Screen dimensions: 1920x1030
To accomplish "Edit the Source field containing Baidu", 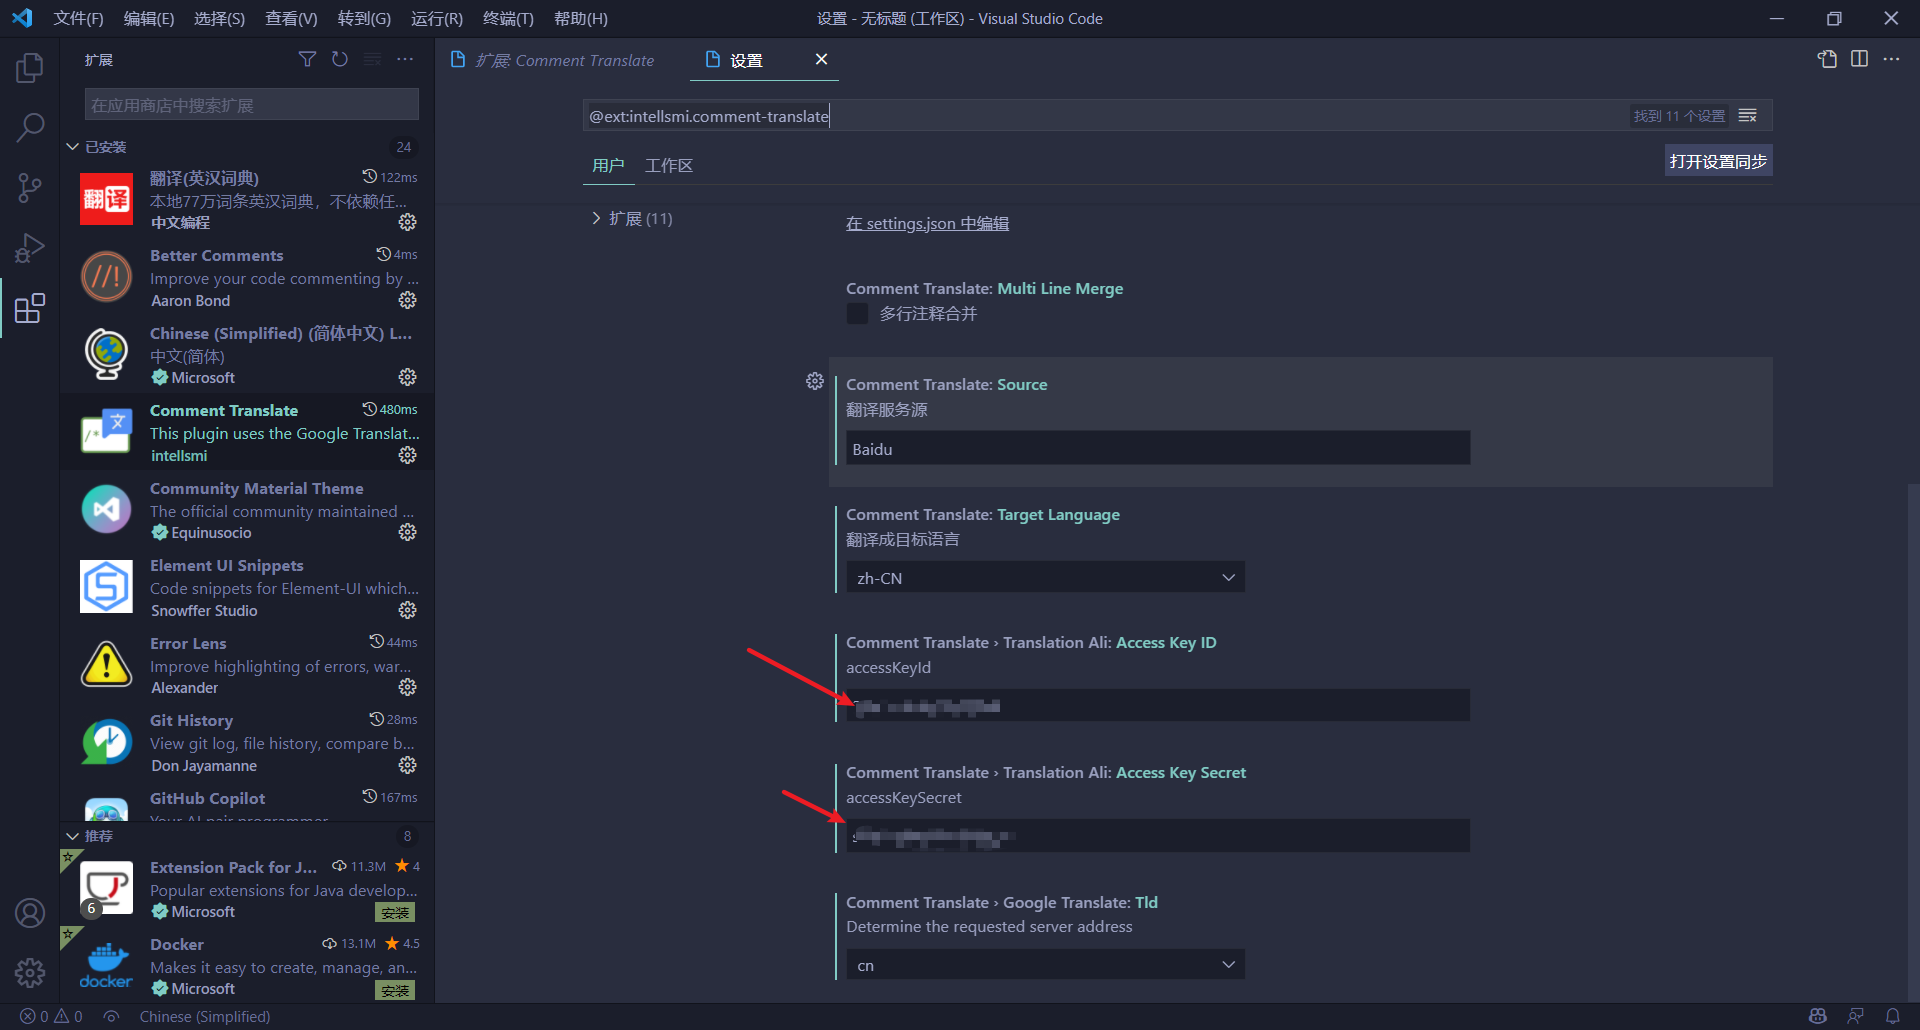I will [1158, 449].
